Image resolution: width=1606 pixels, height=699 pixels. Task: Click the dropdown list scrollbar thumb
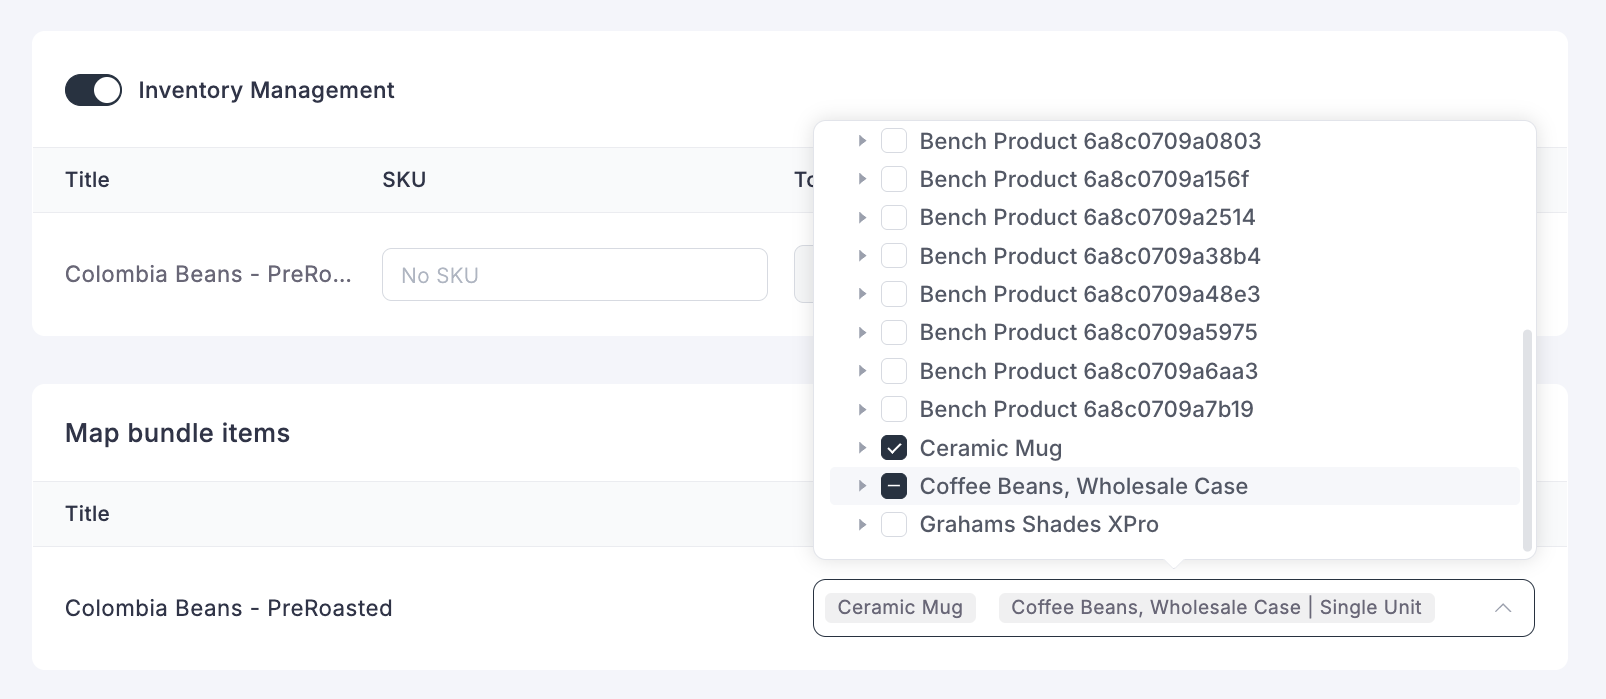click(1527, 440)
